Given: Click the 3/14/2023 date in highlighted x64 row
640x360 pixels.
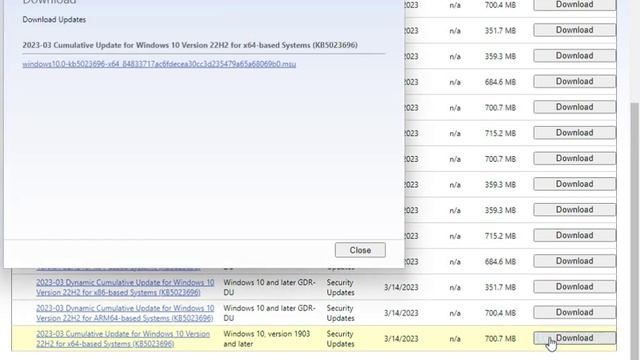Looking at the screenshot, I should click(401, 339).
